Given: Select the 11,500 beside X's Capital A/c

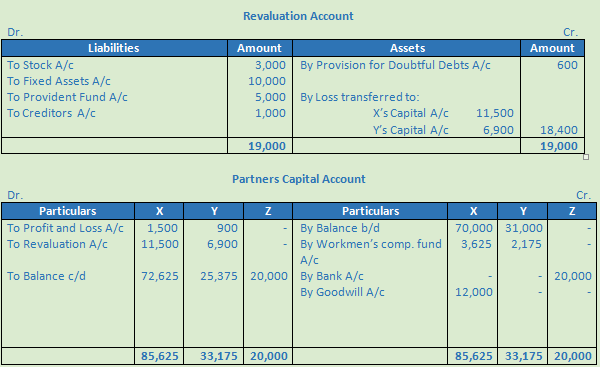Looking at the screenshot, I should pyautogui.click(x=495, y=113).
